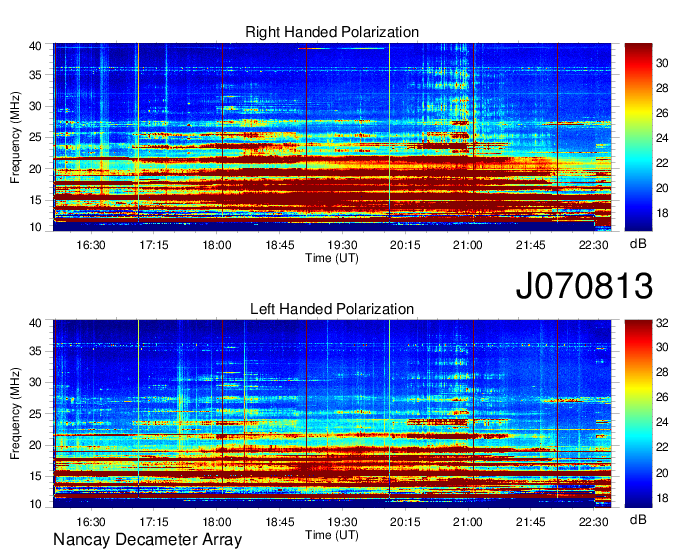The image size is (680, 552).
Task: Click the 25 MHz tick on Right Handed plot
Action: click(x=35, y=138)
